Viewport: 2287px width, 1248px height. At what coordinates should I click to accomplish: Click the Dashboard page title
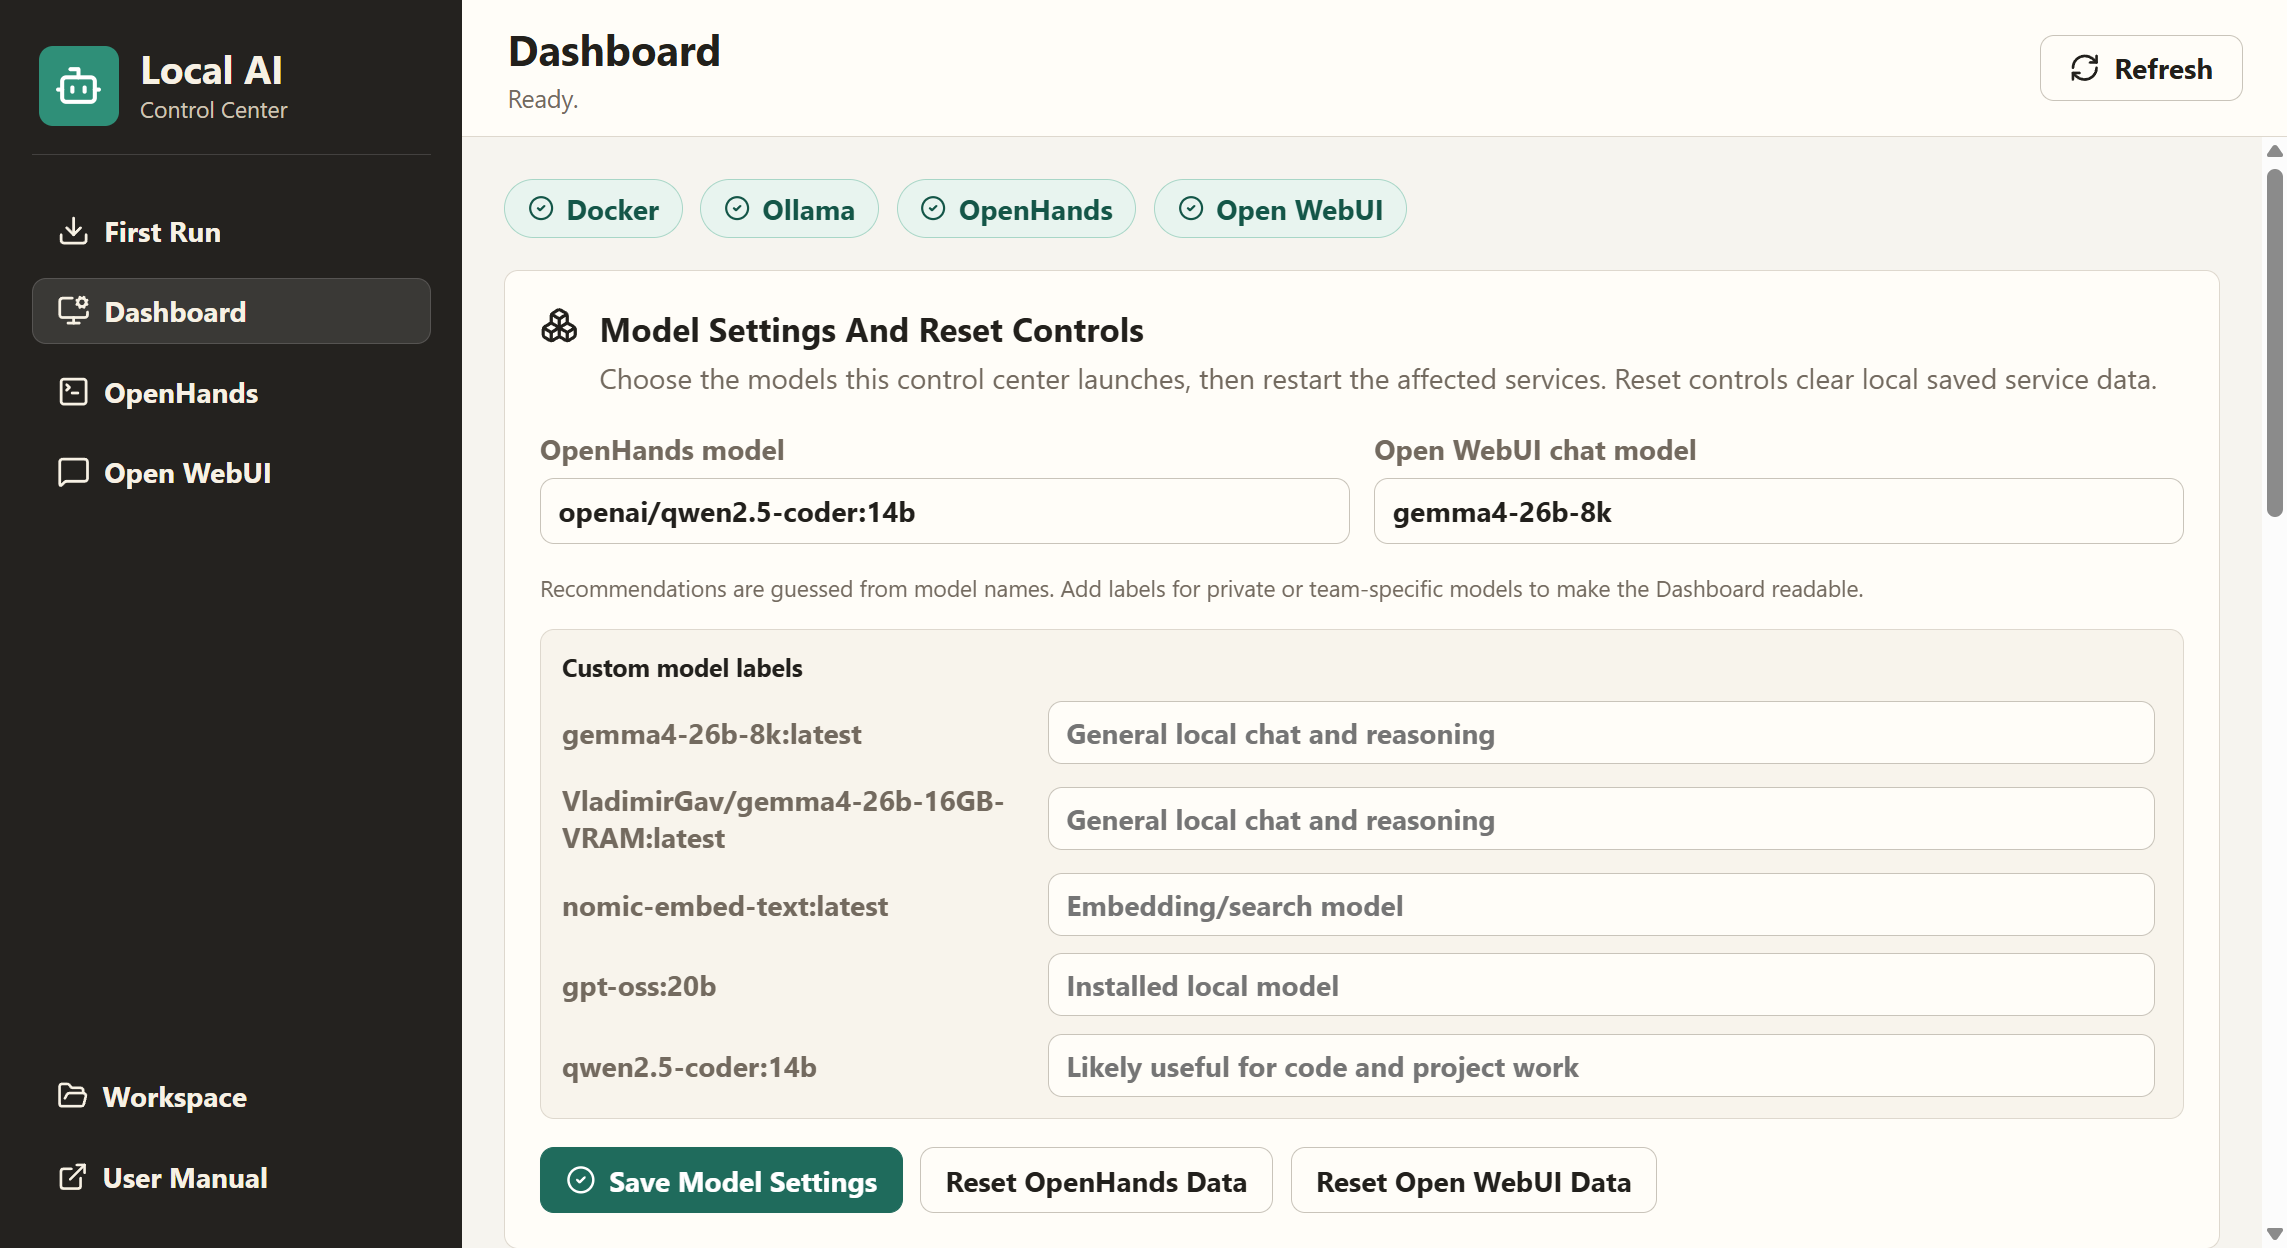click(614, 51)
